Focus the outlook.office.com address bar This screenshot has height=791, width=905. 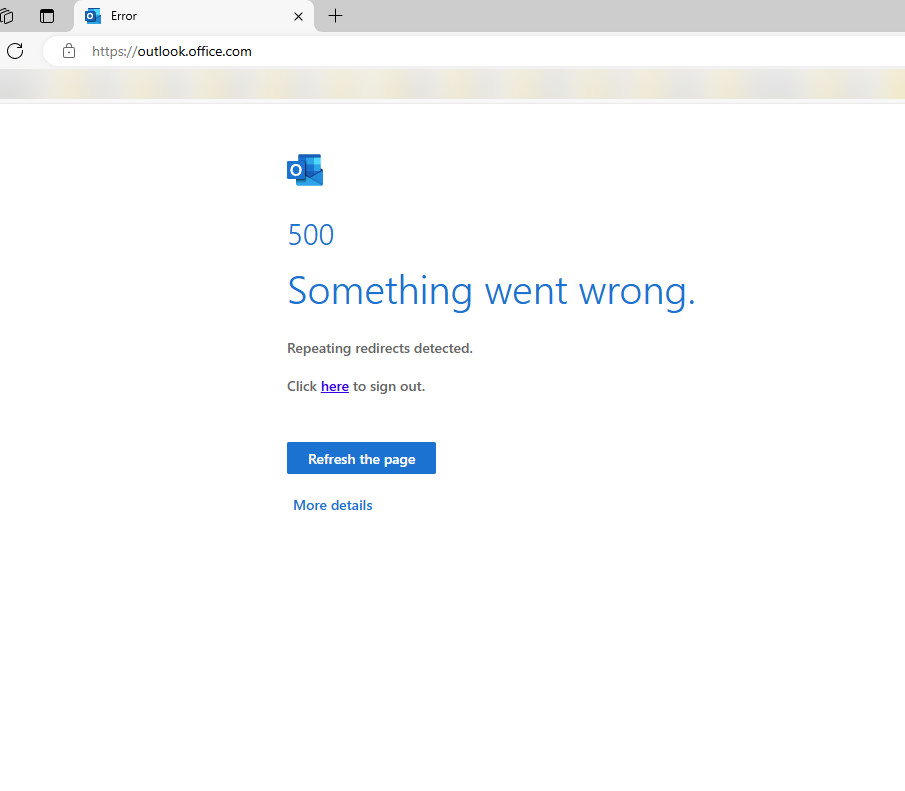pyautogui.click(x=500, y=51)
